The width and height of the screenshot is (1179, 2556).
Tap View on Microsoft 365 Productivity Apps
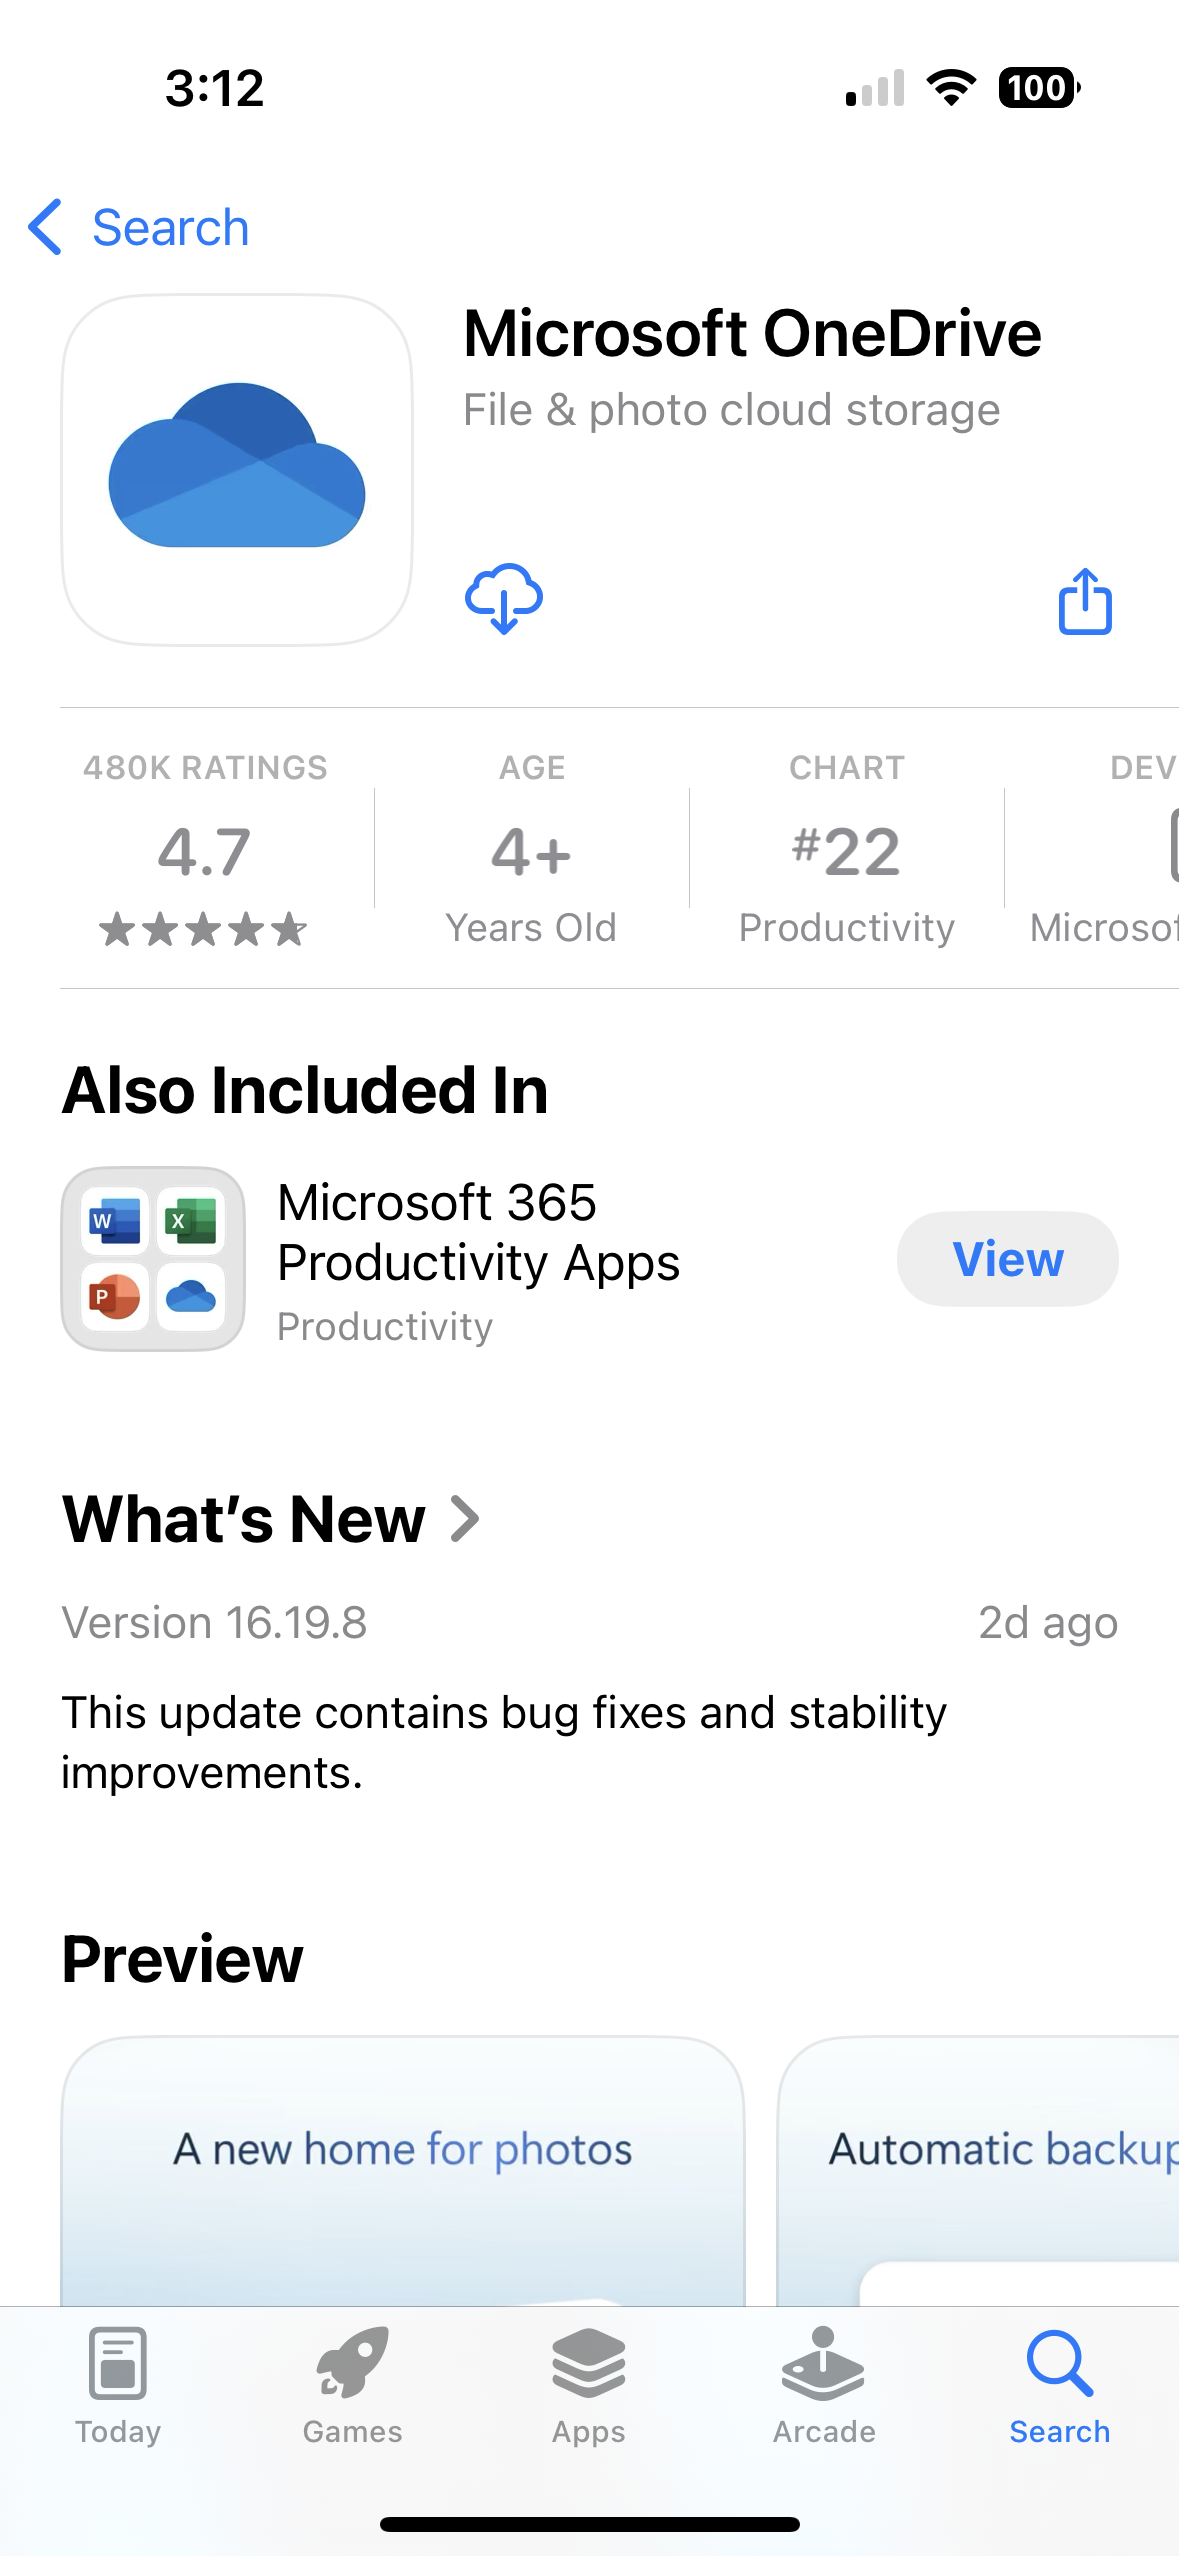pos(1006,1259)
